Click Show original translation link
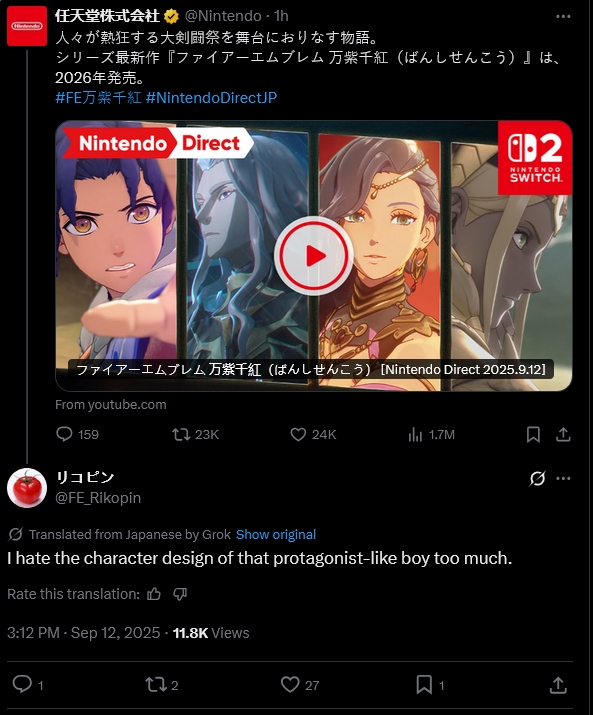Viewport: 593px width, 715px height. (276, 534)
